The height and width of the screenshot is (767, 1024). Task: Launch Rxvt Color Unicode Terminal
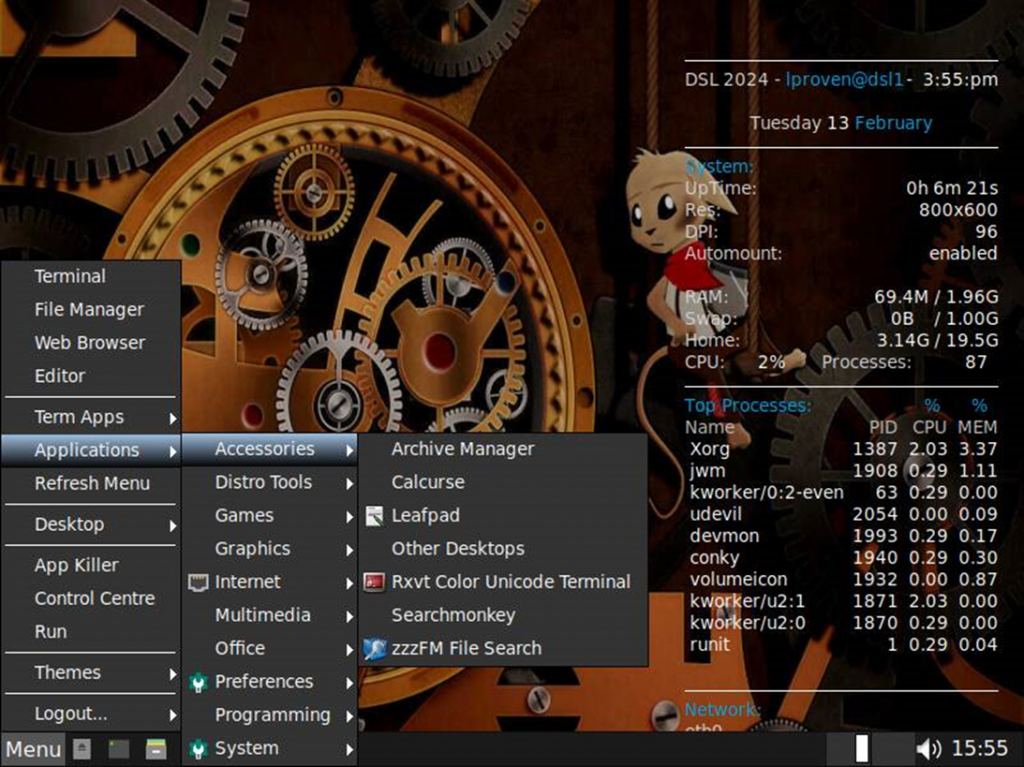pos(503,582)
